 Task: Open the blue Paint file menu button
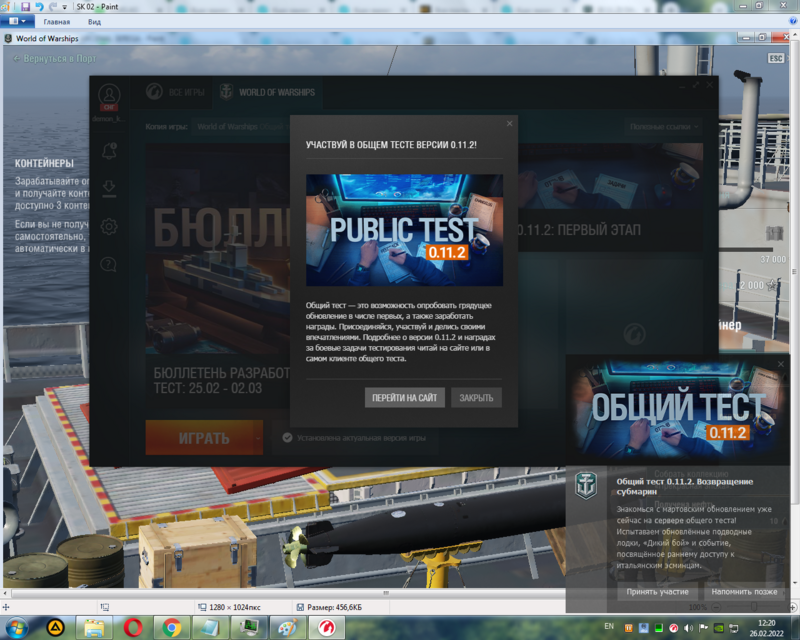coord(17,21)
